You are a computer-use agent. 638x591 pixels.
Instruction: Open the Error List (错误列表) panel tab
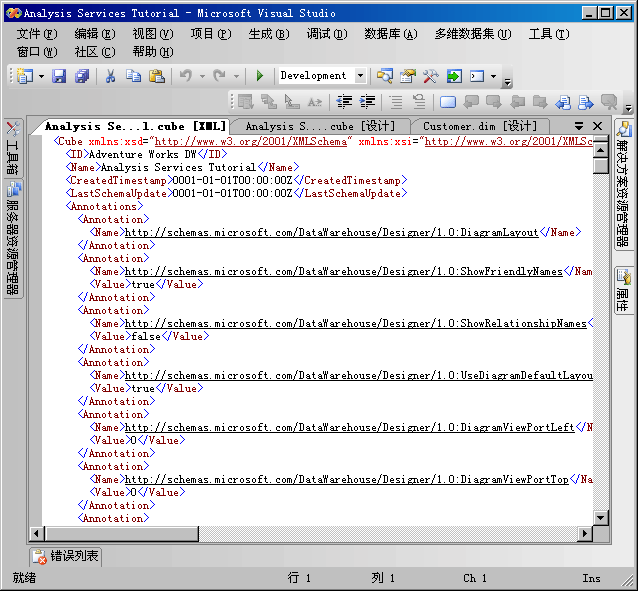(x=67, y=556)
